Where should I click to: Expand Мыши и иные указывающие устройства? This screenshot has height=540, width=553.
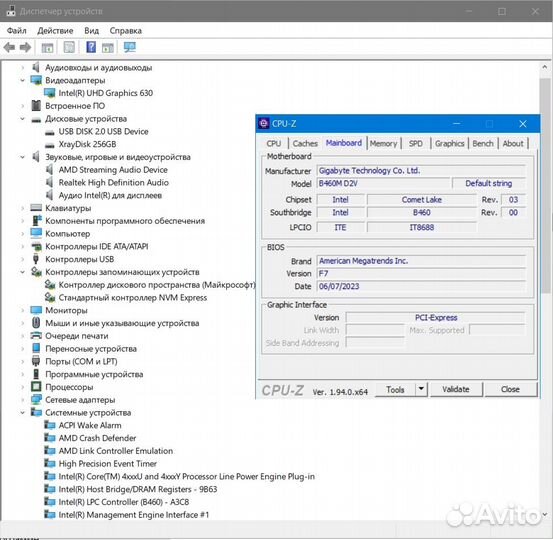click(x=22, y=323)
